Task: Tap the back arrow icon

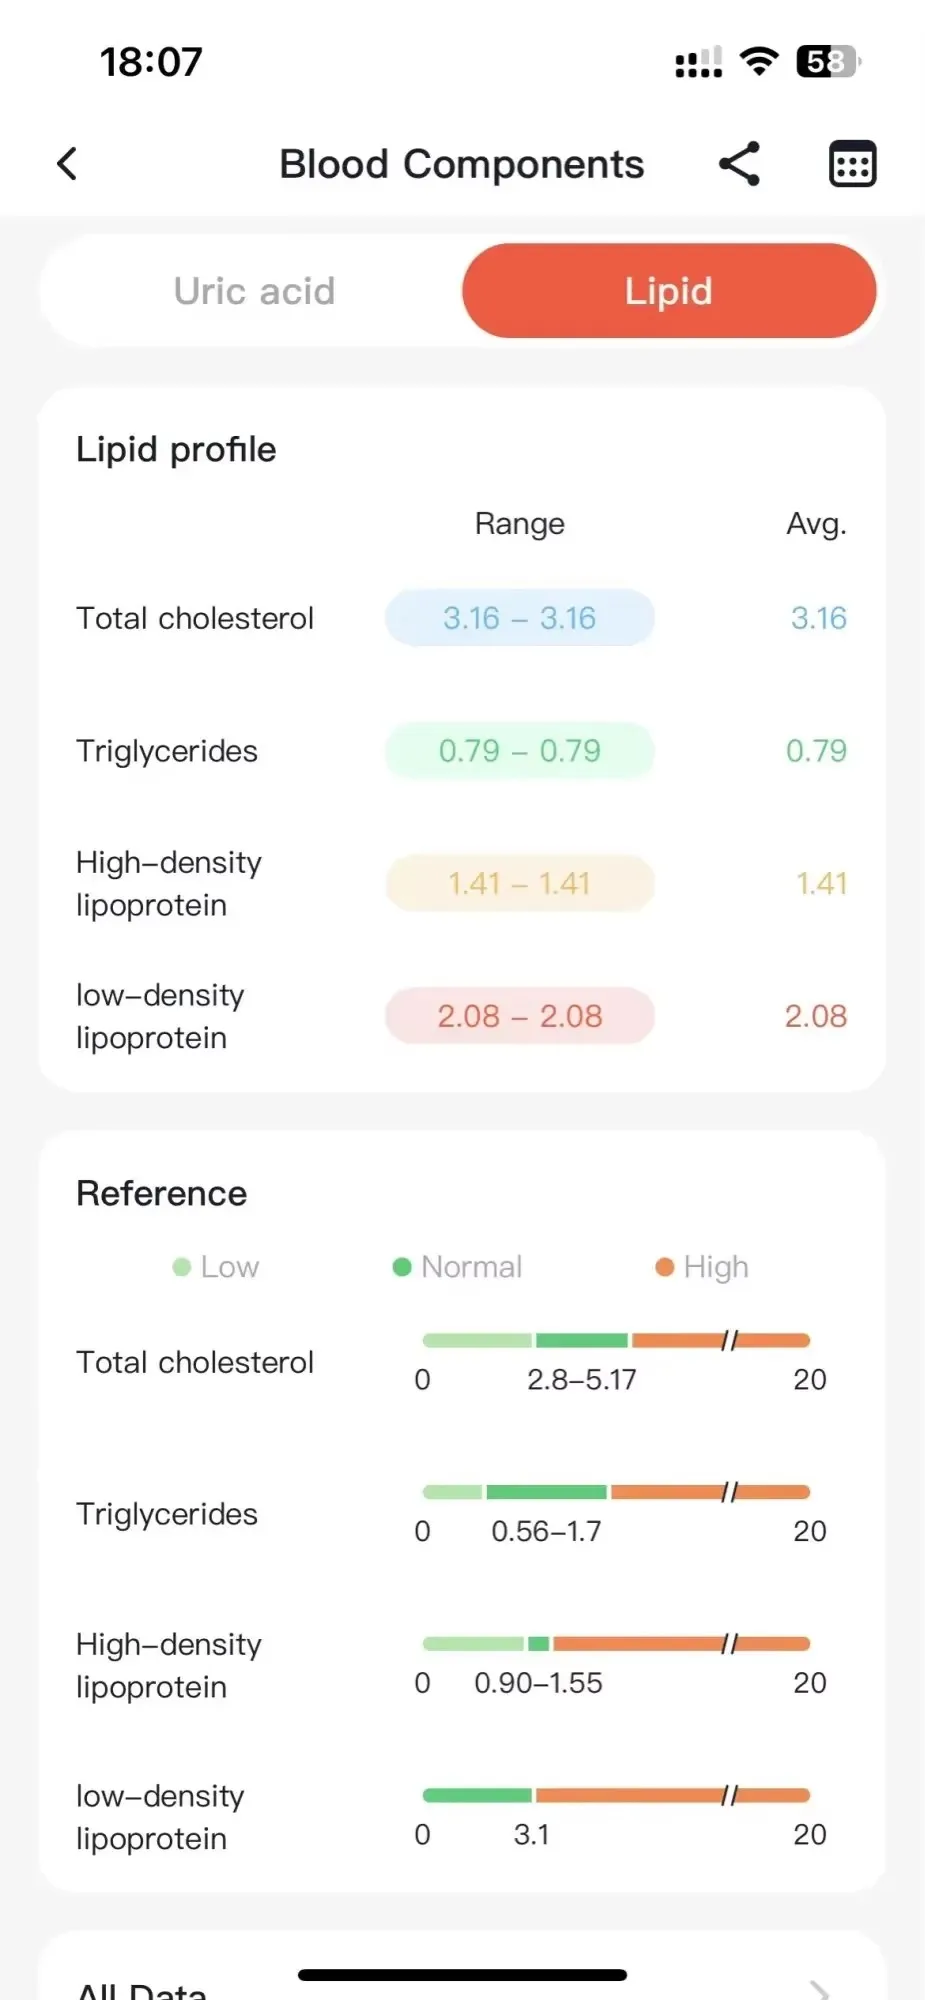Action: (x=67, y=164)
